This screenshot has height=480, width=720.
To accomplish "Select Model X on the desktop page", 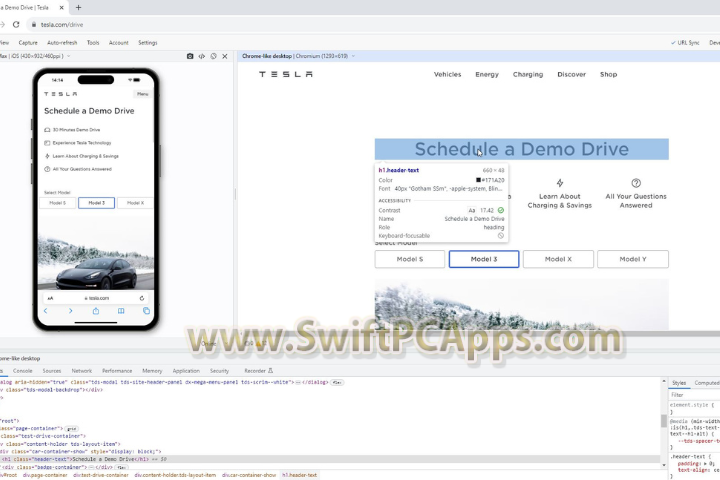I will (558, 259).
